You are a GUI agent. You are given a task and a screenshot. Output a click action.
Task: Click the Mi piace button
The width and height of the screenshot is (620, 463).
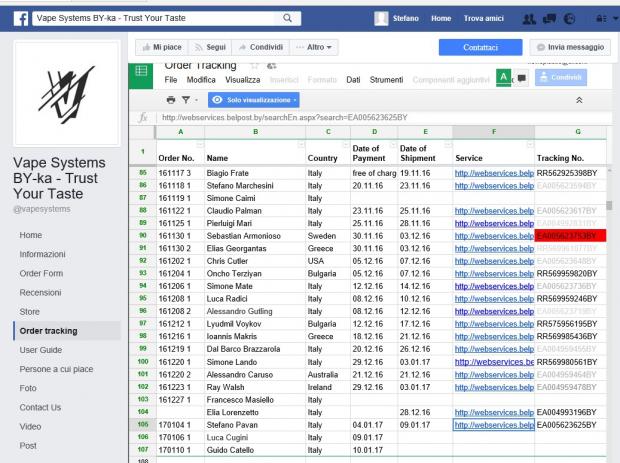tap(162, 47)
